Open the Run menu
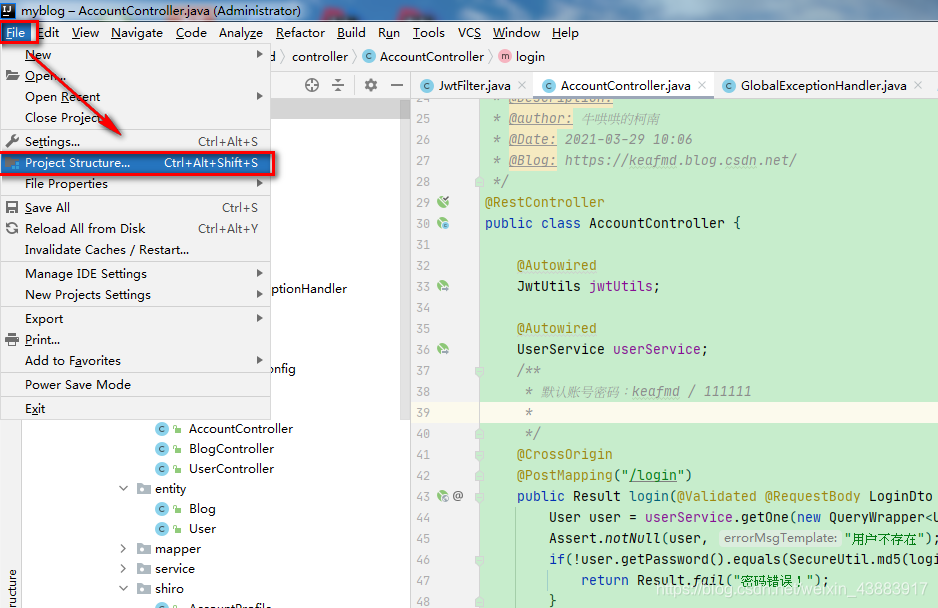 click(x=389, y=33)
